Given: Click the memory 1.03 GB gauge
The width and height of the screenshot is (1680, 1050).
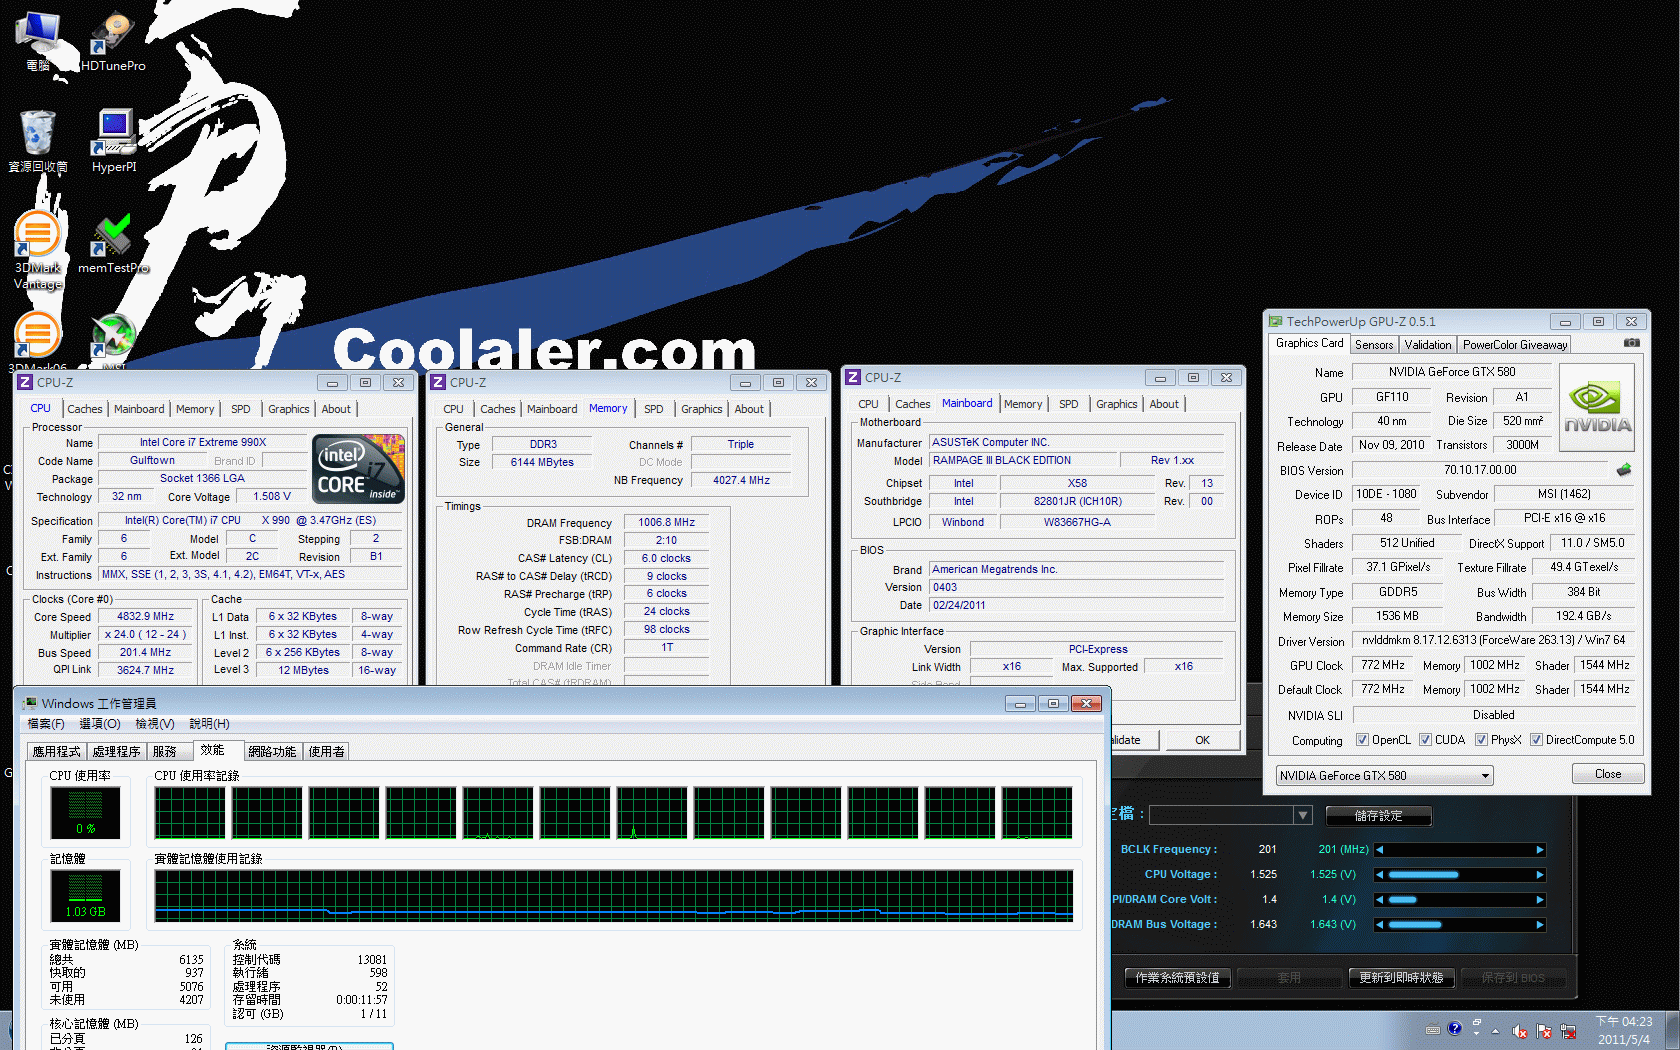Looking at the screenshot, I should 86,895.
